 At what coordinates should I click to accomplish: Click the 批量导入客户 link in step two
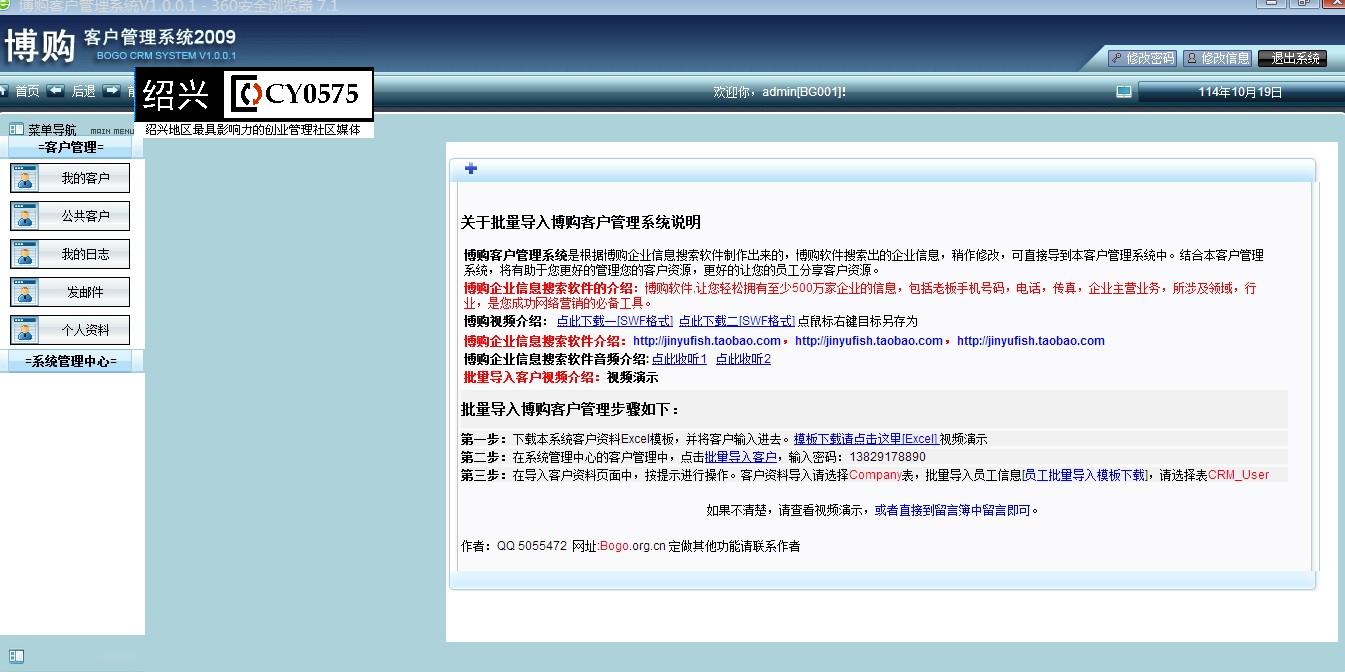coord(740,457)
